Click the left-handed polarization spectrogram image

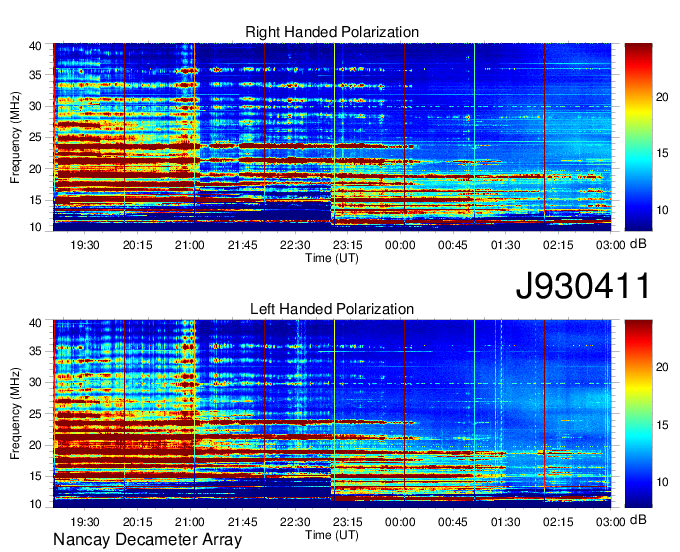click(x=332, y=414)
